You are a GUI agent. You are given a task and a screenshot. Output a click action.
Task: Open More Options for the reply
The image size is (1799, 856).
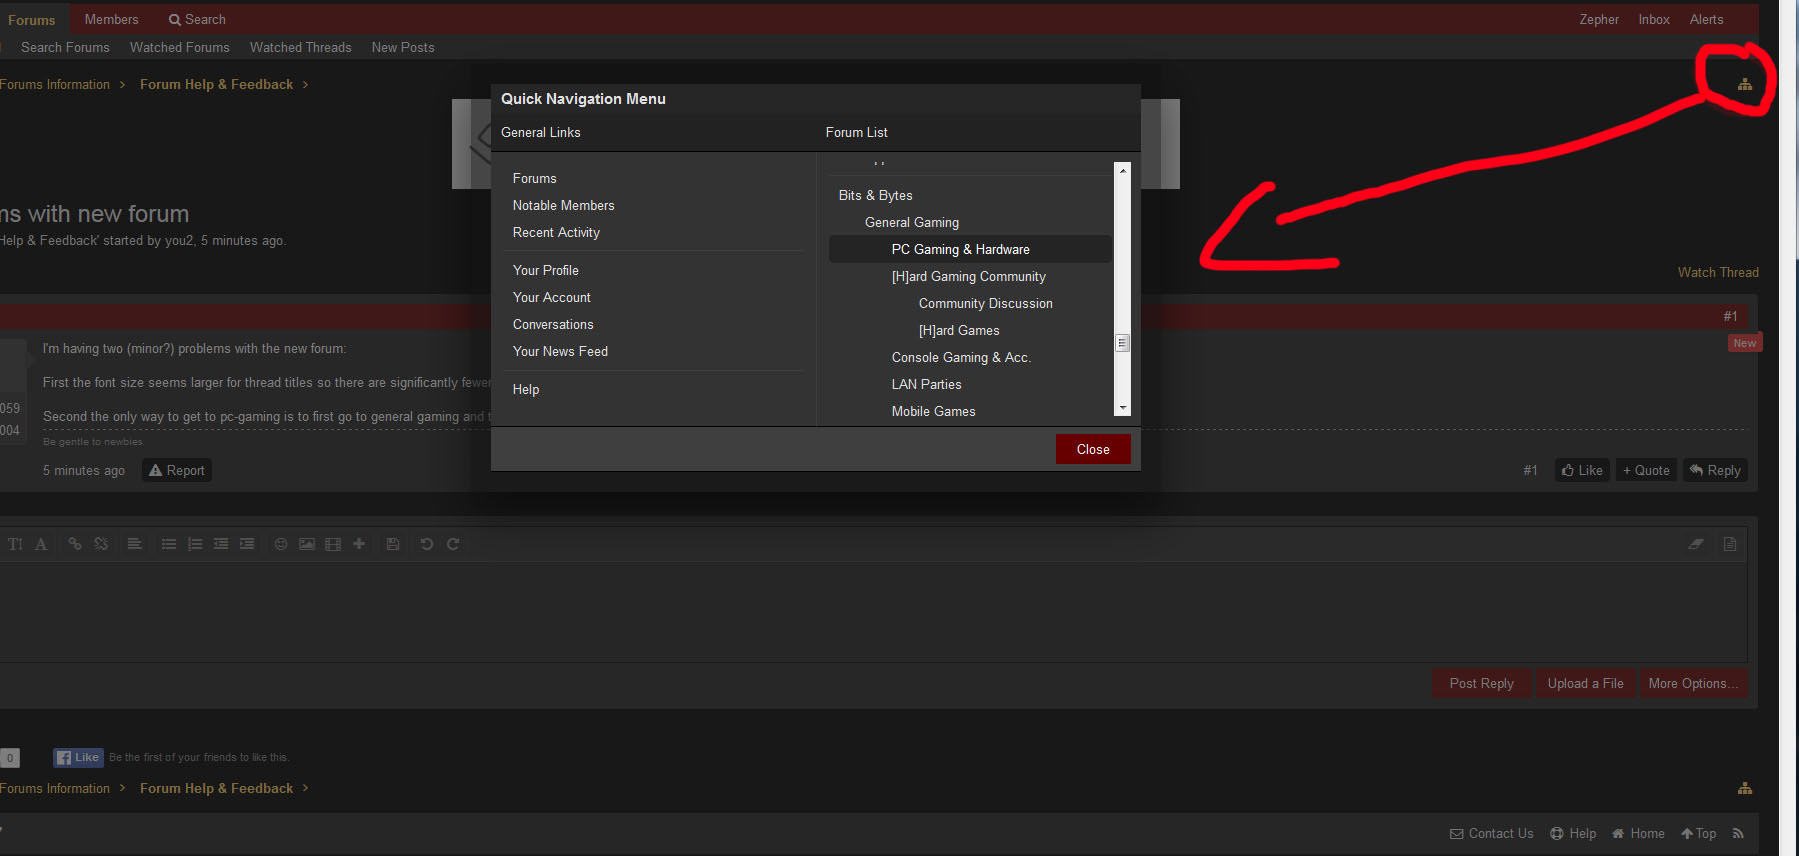[1694, 683]
